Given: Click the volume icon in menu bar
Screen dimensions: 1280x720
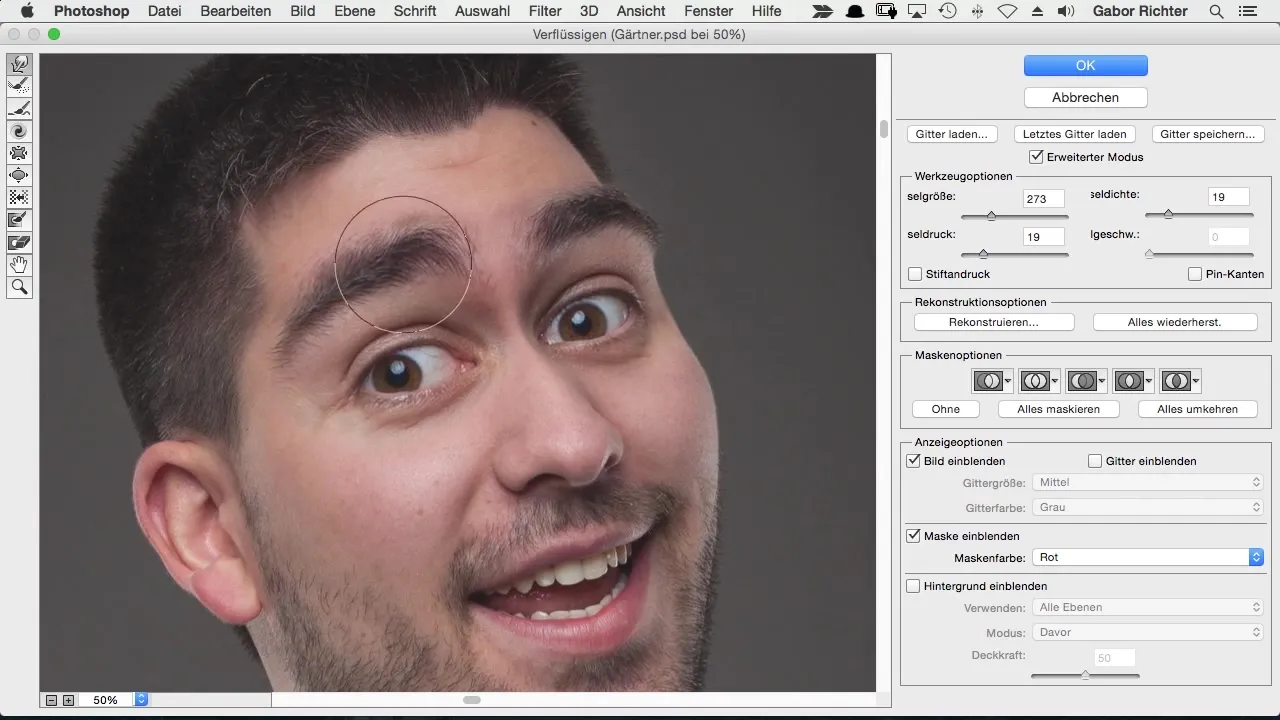Looking at the screenshot, I should [1065, 11].
